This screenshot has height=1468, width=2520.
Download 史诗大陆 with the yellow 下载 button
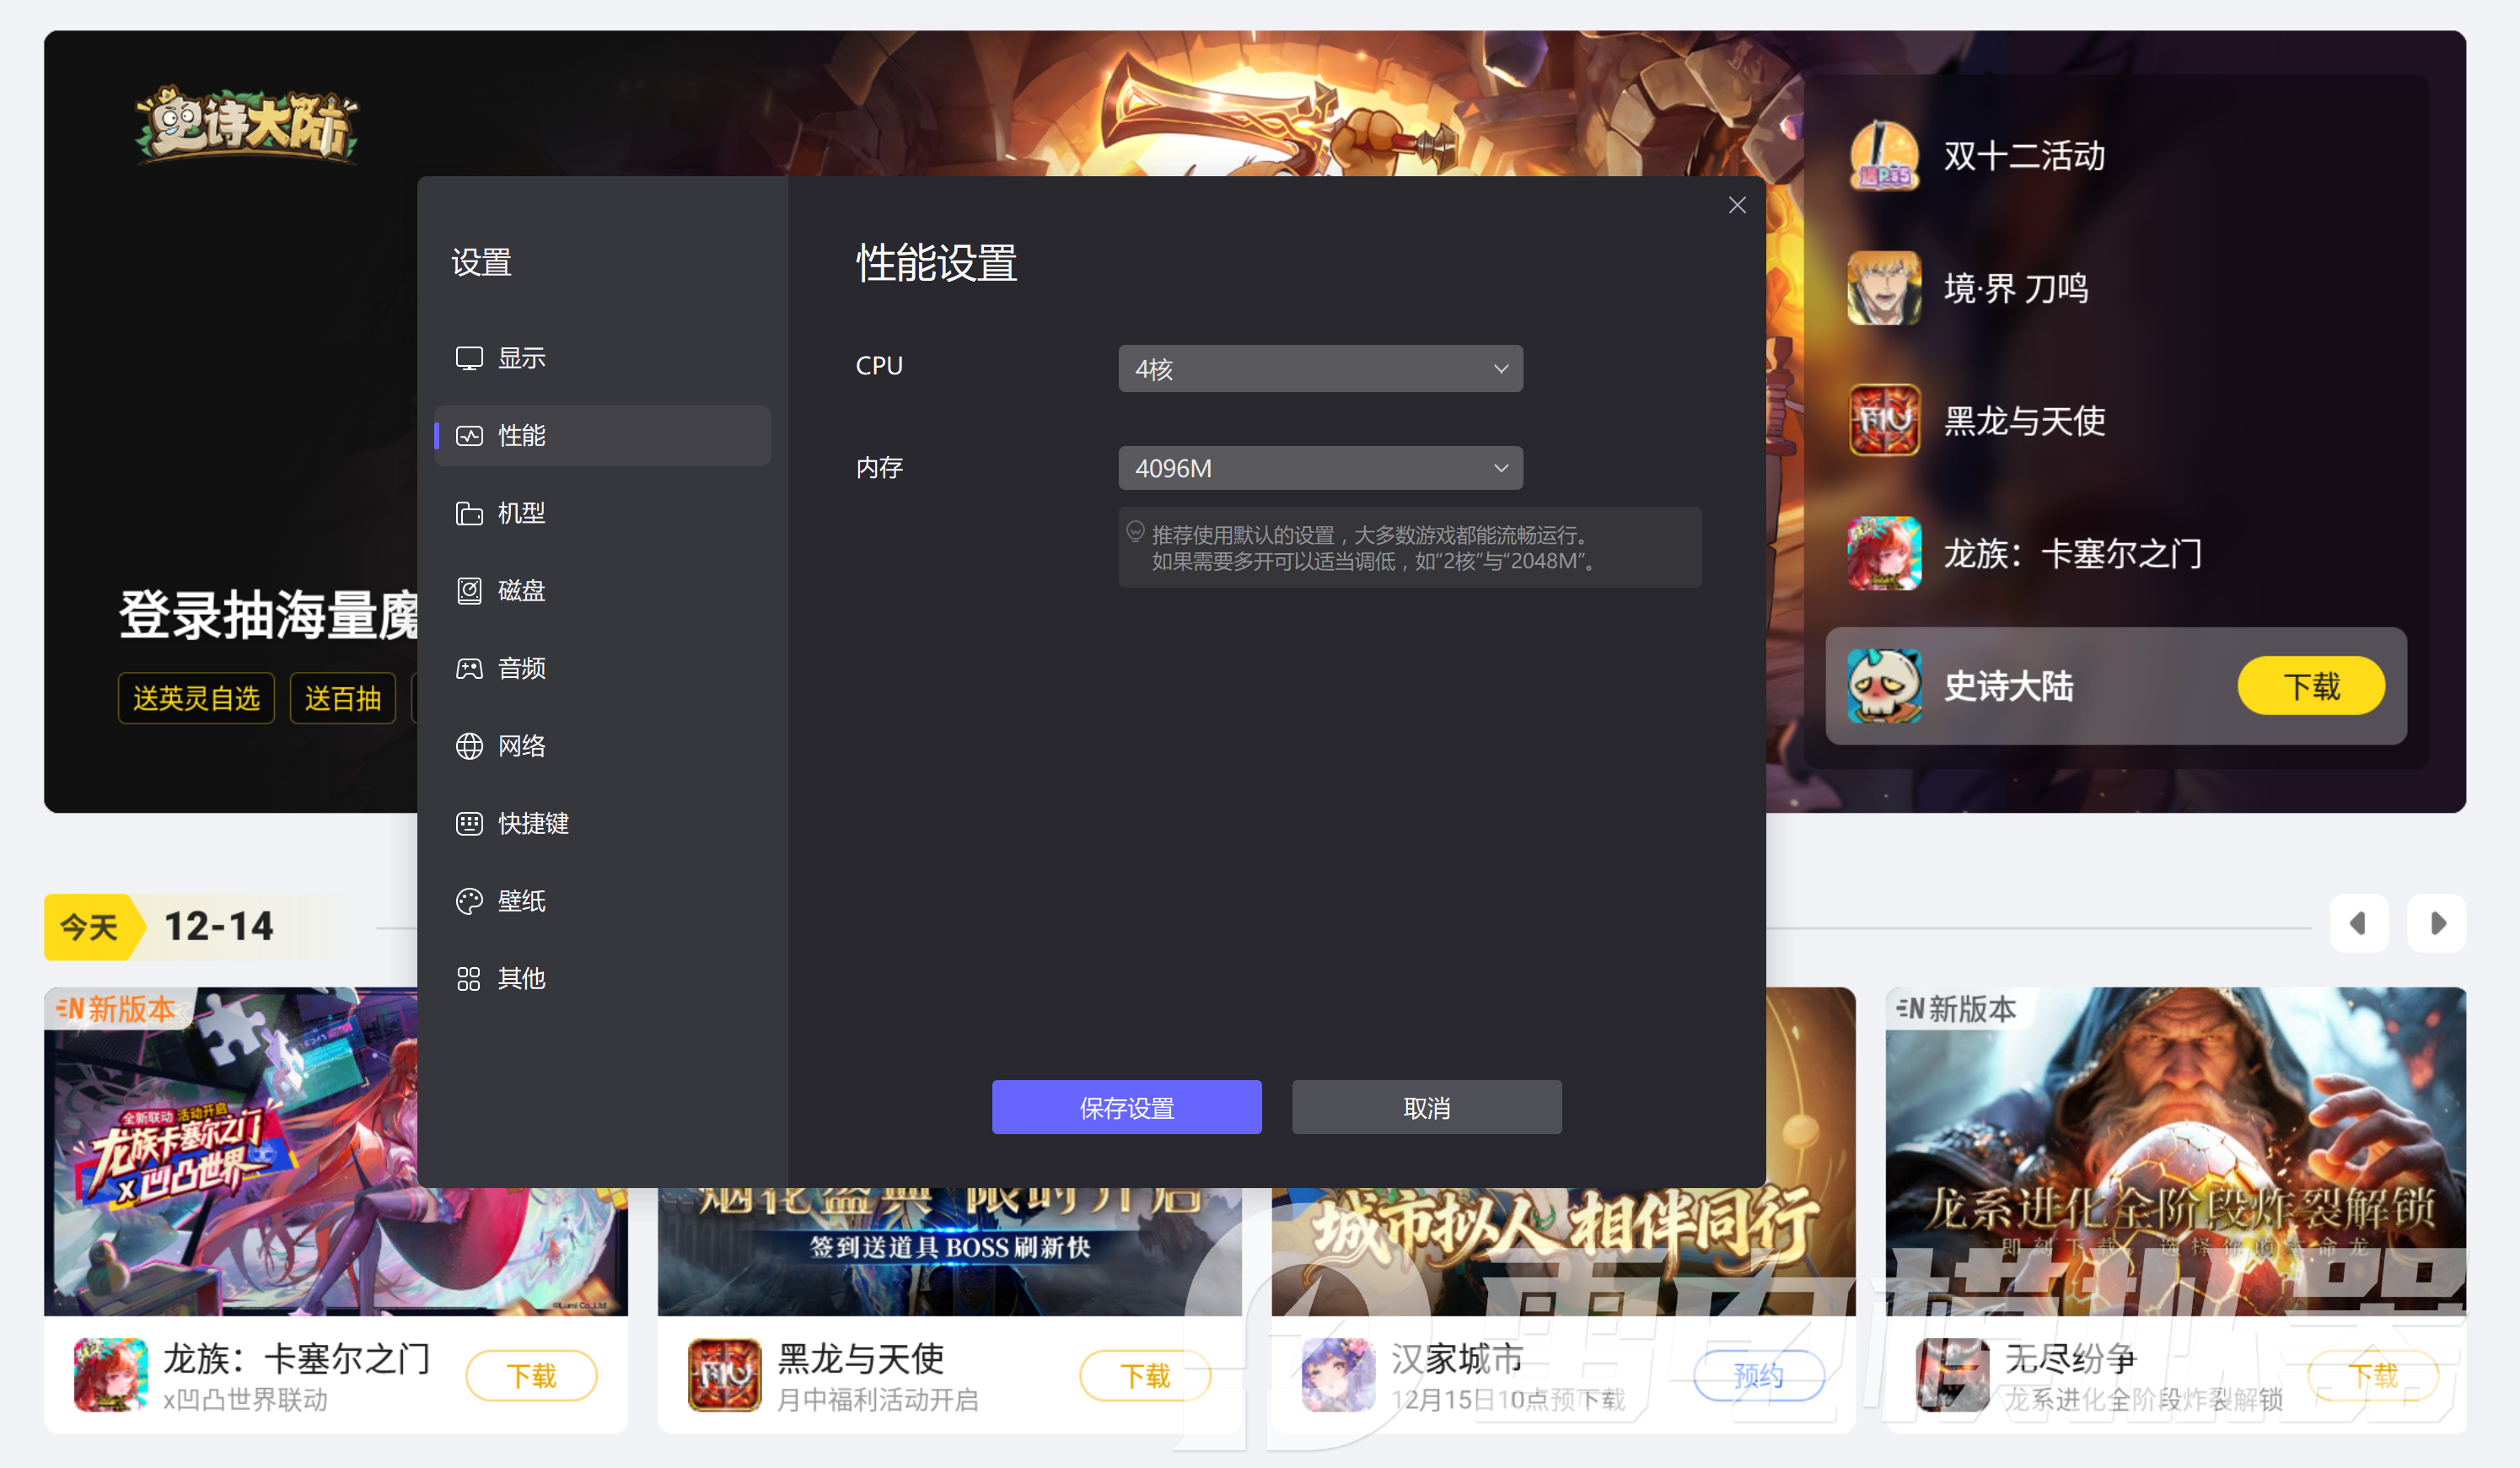tap(2310, 686)
